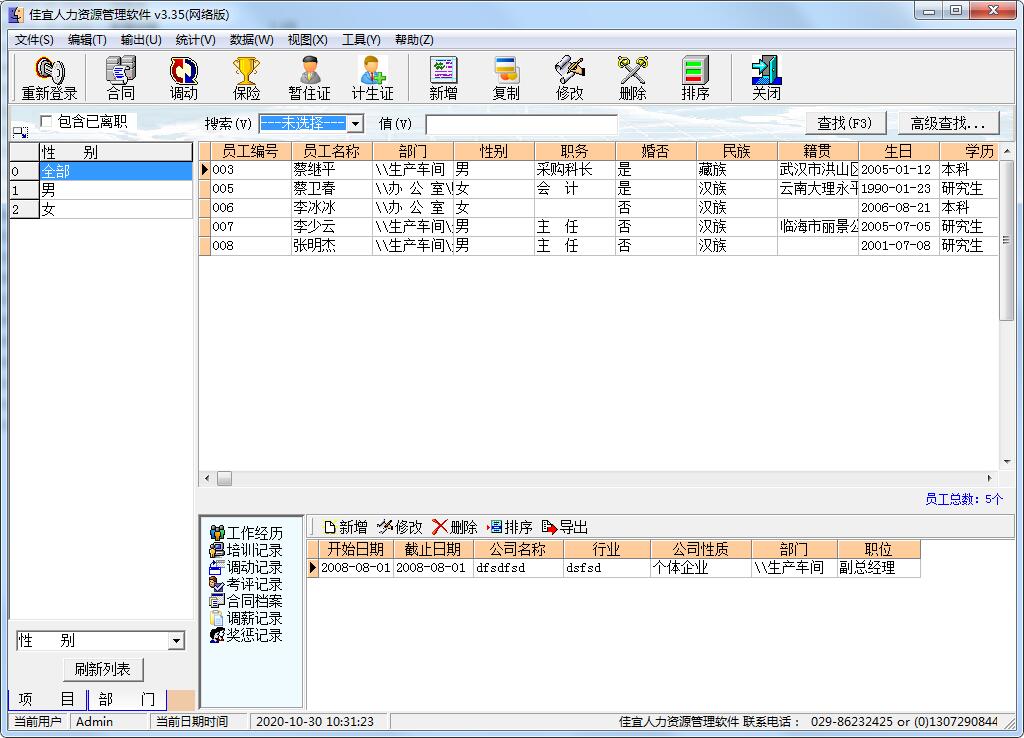
Task: Open the 编辑(T) menu
Action: click(x=87, y=40)
